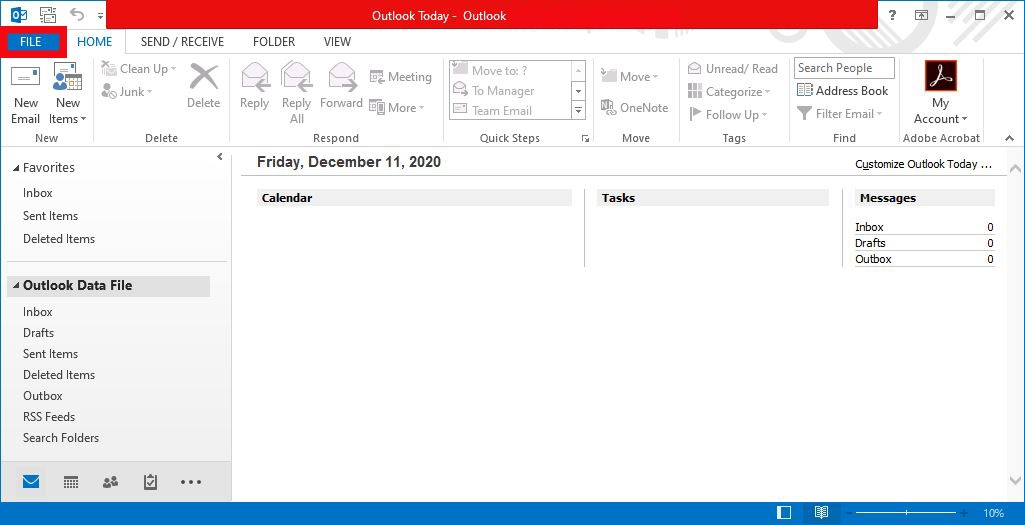Expand the Quick Steps gallery

(x=578, y=110)
